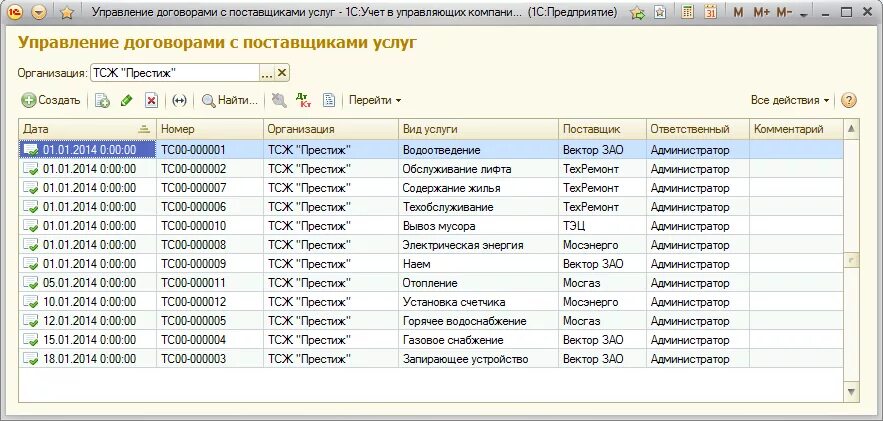
Task: Select the Техобслуживание cell
Action: point(478,207)
